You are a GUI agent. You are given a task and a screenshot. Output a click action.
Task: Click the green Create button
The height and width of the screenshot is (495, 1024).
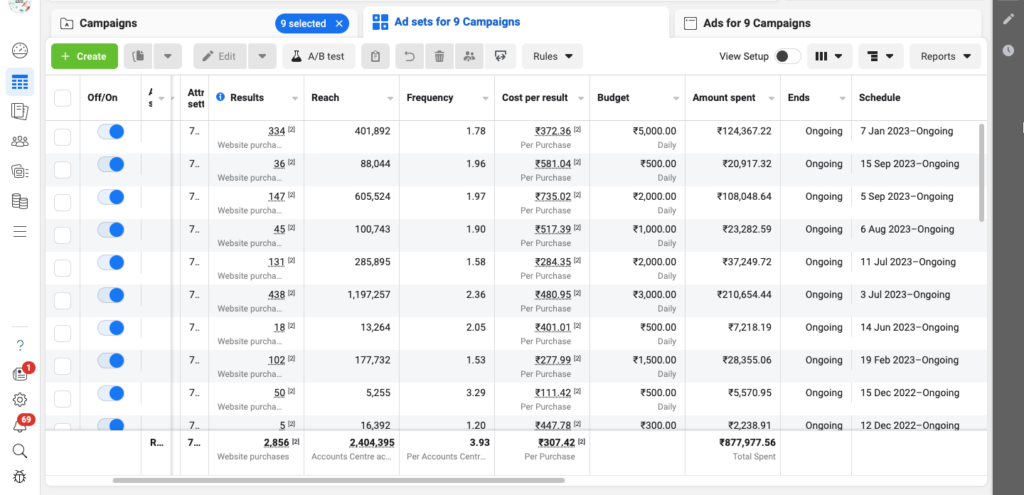point(84,57)
